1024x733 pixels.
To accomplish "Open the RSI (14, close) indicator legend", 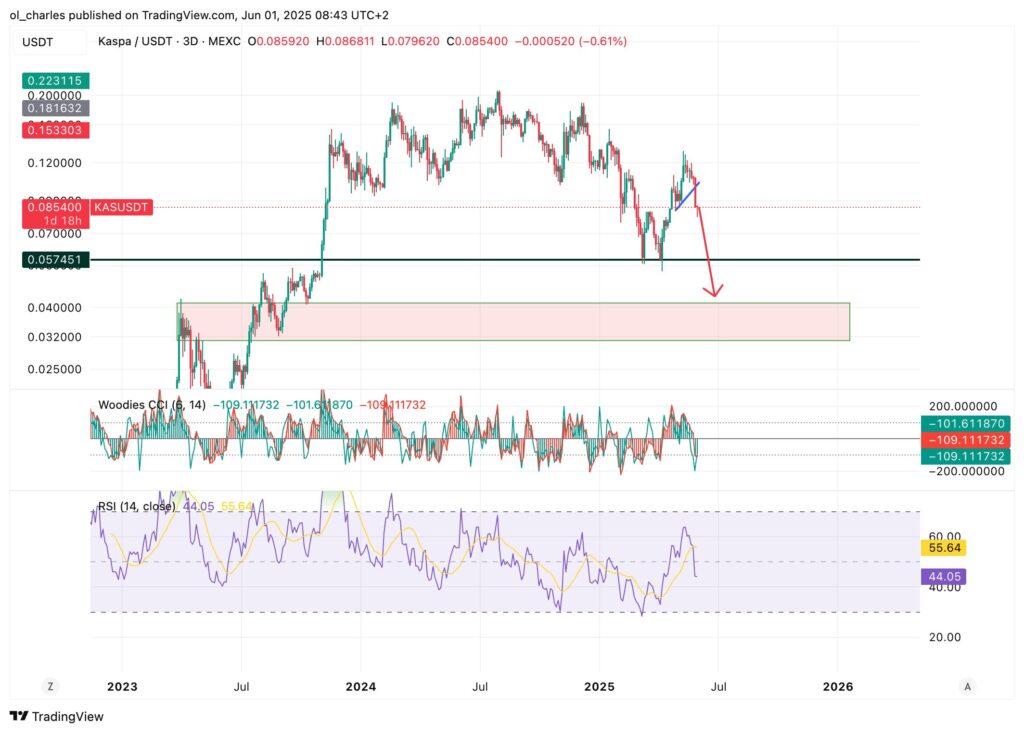I will click(x=137, y=506).
